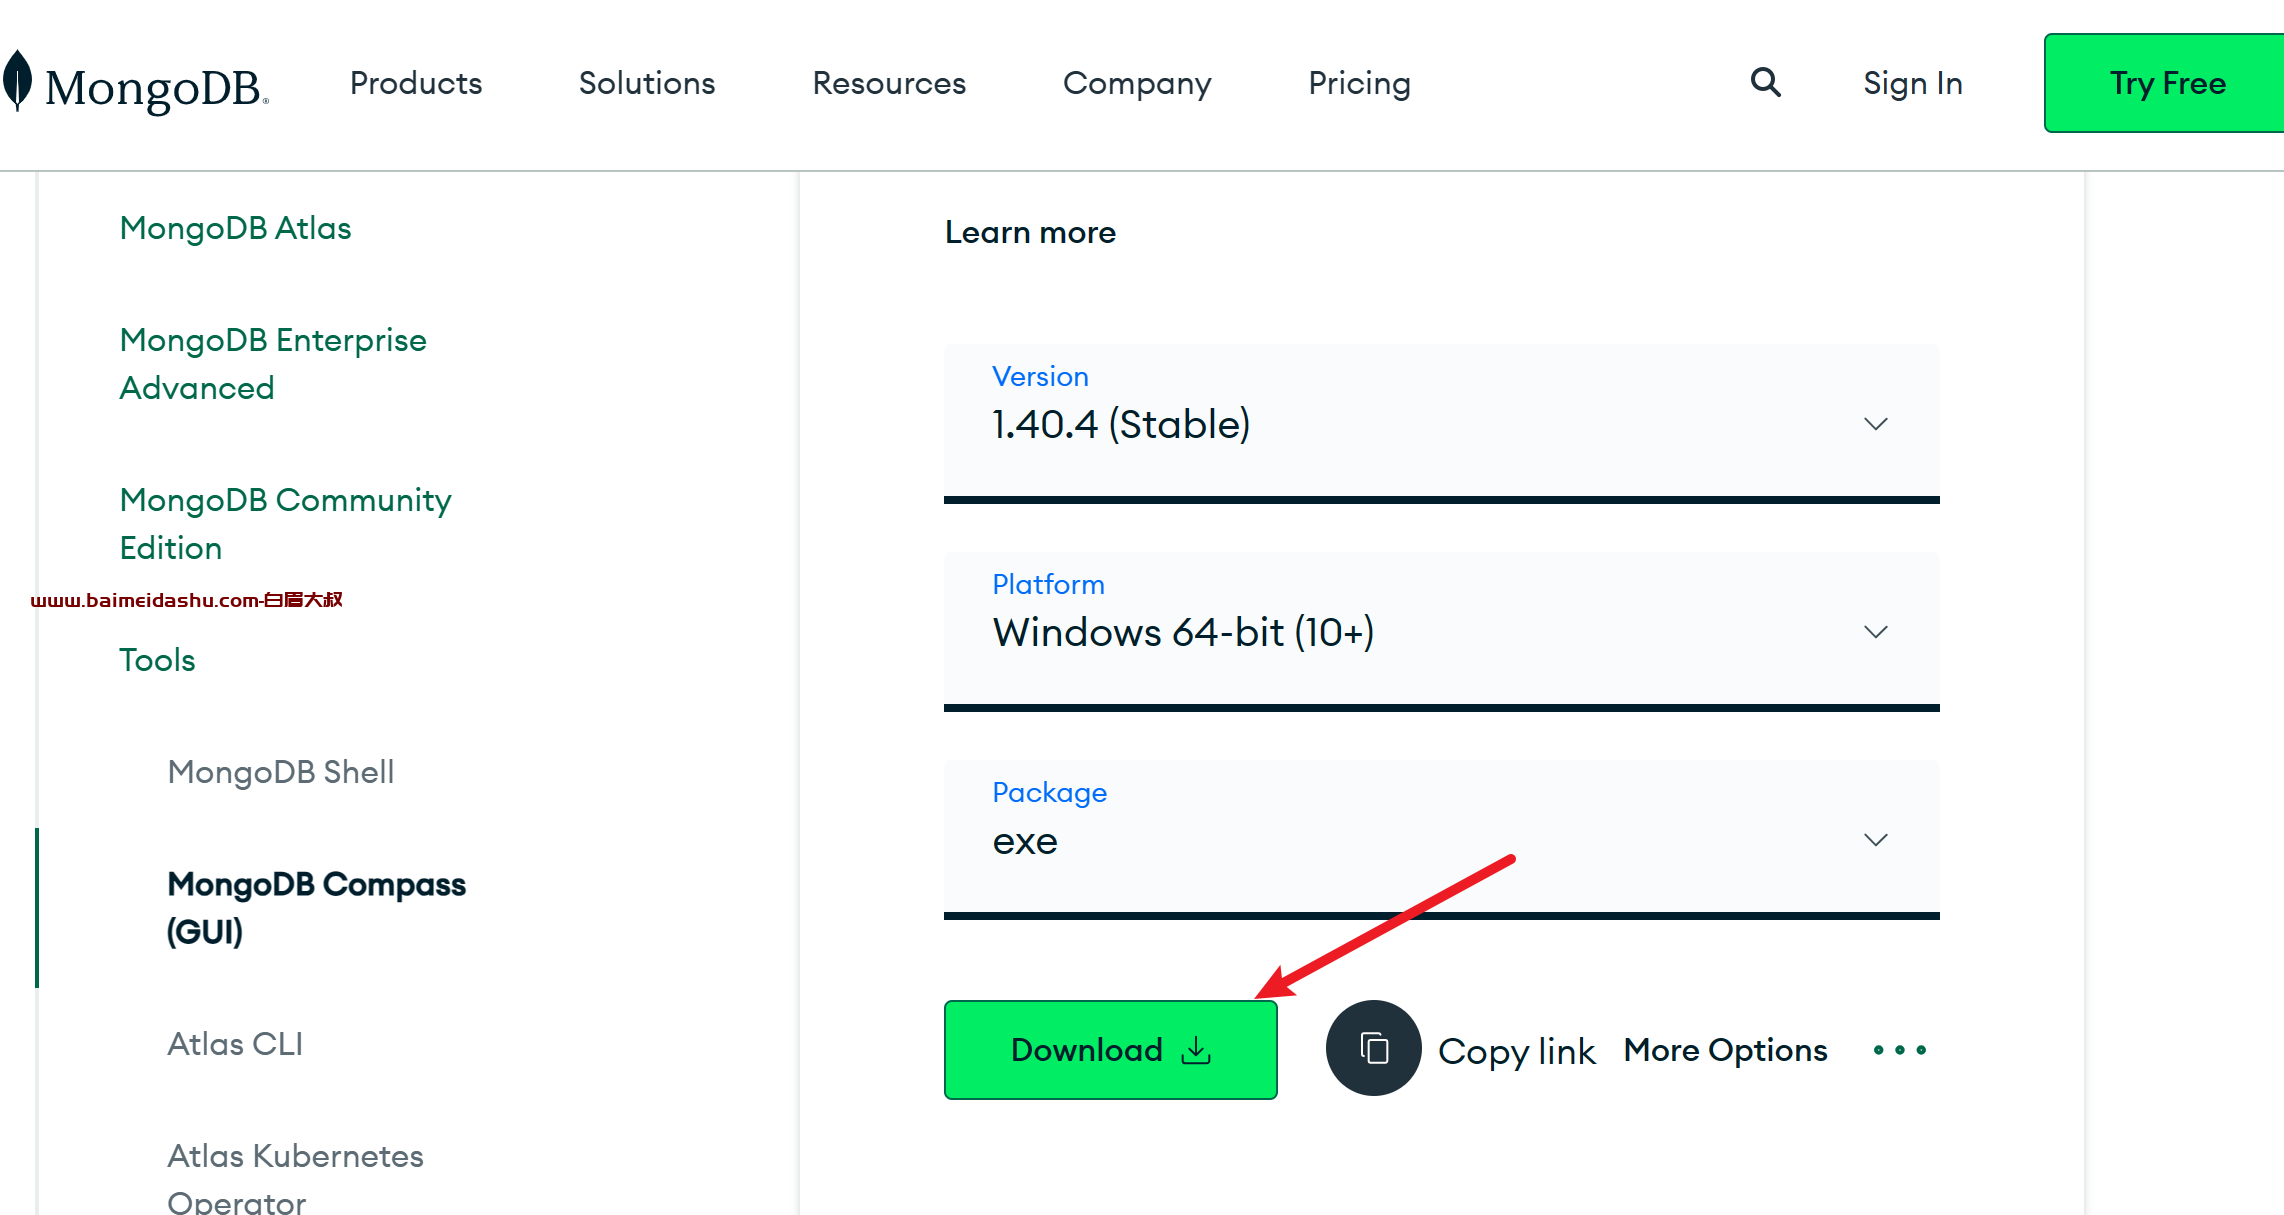Open the Company menu
This screenshot has height=1215, width=2284.
pyautogui.click(x=1137, y=83)
